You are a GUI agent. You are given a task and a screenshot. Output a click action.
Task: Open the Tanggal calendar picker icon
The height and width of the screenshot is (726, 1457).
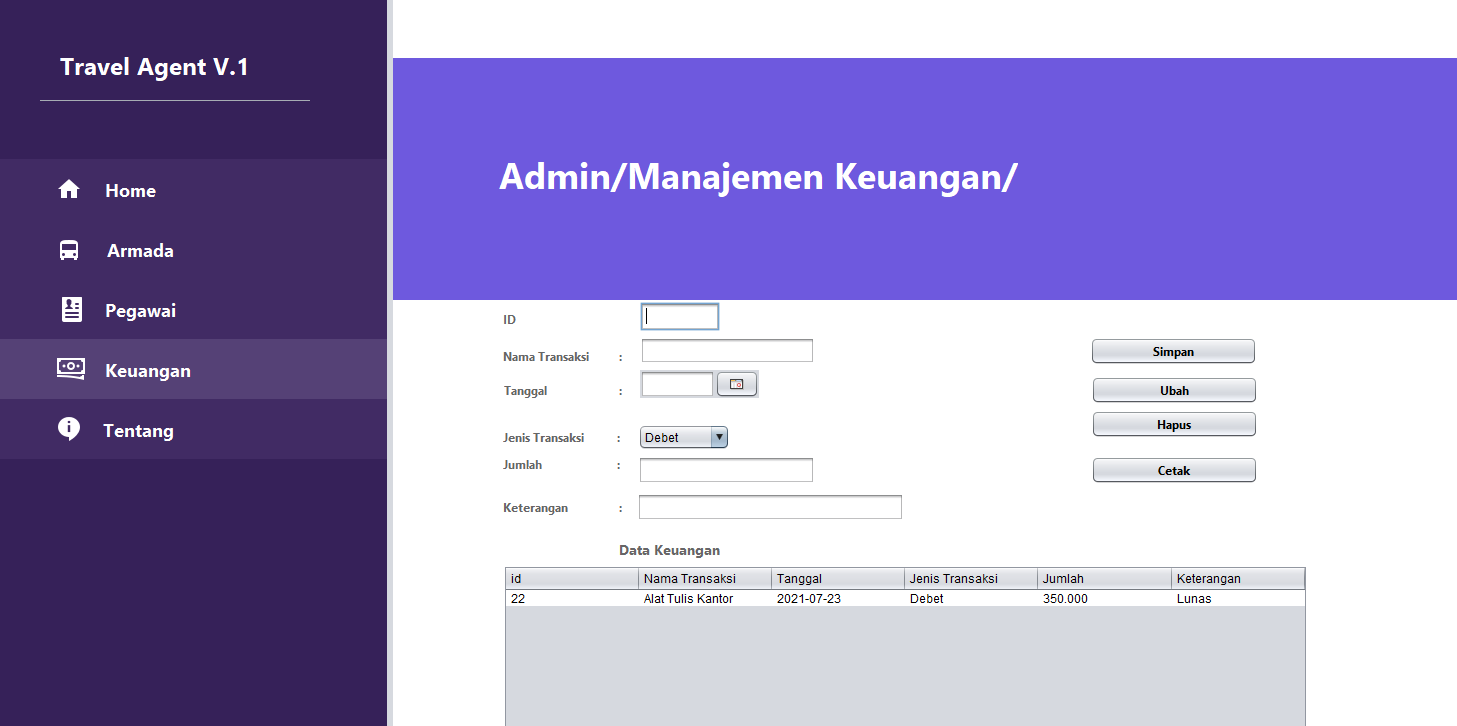pyautogui.click(x=737, y=384)
